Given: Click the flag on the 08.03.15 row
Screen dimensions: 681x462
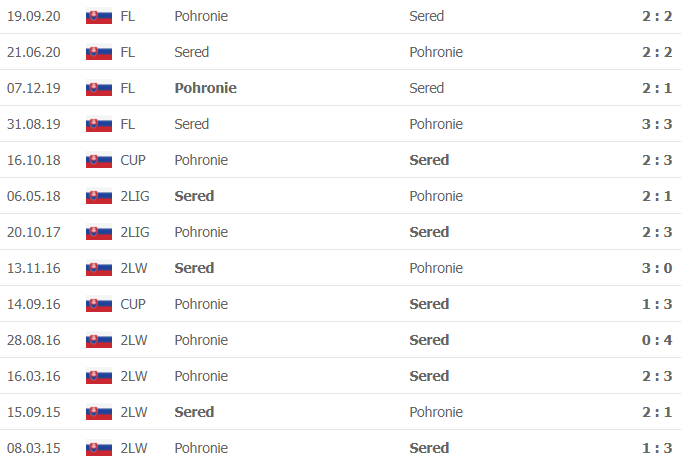Looking at the screenshot, I should (x=98, y=448).
